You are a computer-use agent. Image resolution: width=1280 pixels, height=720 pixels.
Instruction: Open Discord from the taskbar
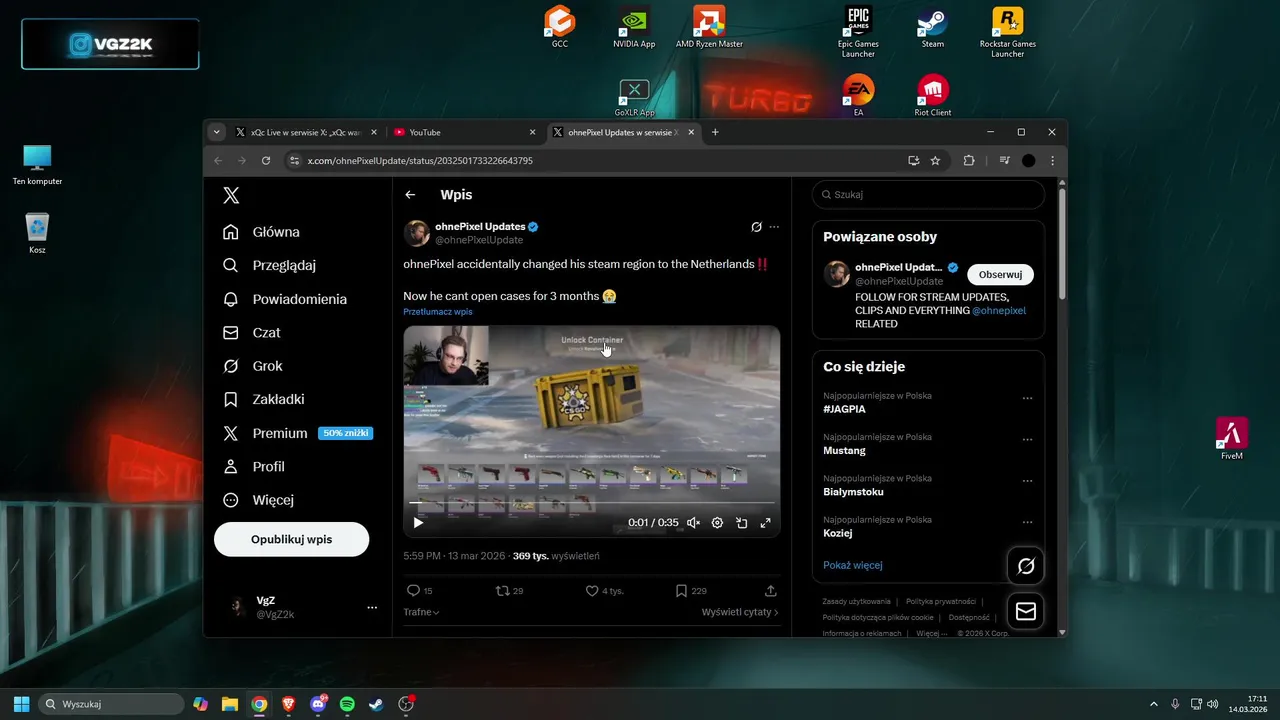[x=318, y=704]
